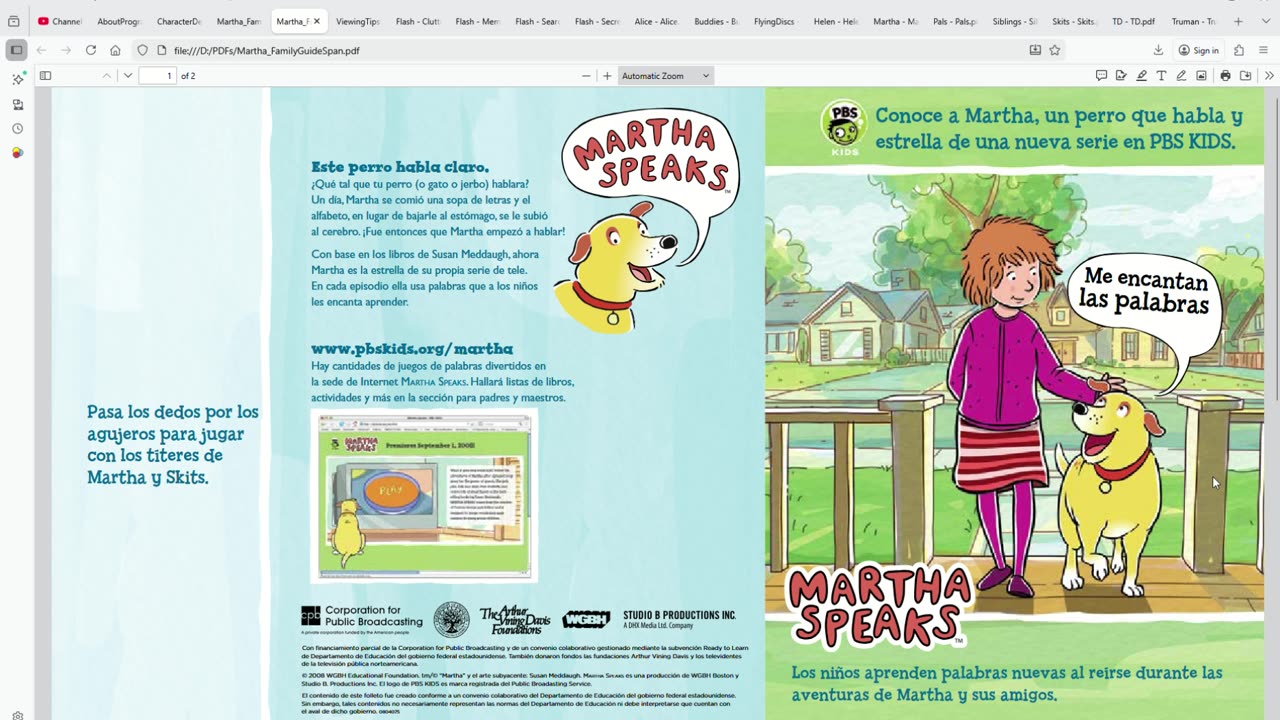The height and width of the screenshot is (720, 1280).
Task: Go to next PDF page arrow
Action: (x=128, y=76)
